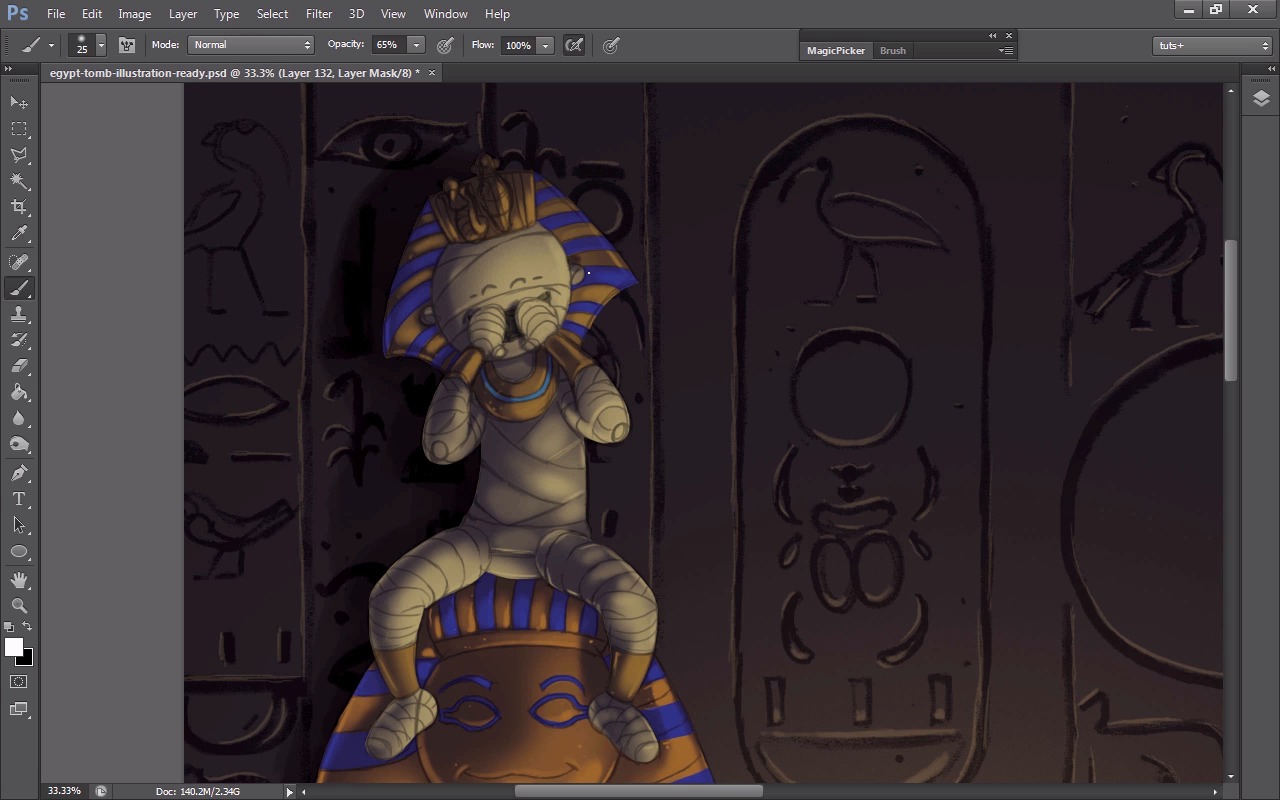Enable airbrush-style build-up effects
The width and height of the screenshot is (1280, 800).
coord(574,45)
